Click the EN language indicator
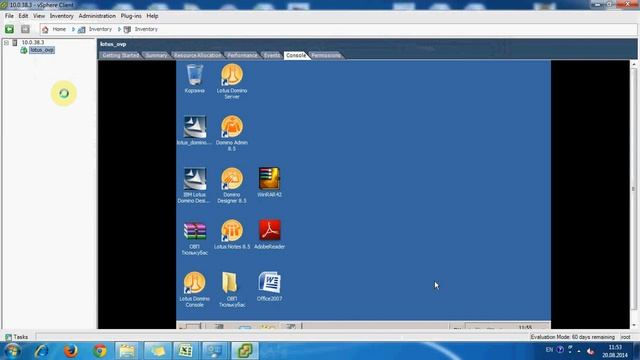The image size is (640, 360). tap(549, 350)
